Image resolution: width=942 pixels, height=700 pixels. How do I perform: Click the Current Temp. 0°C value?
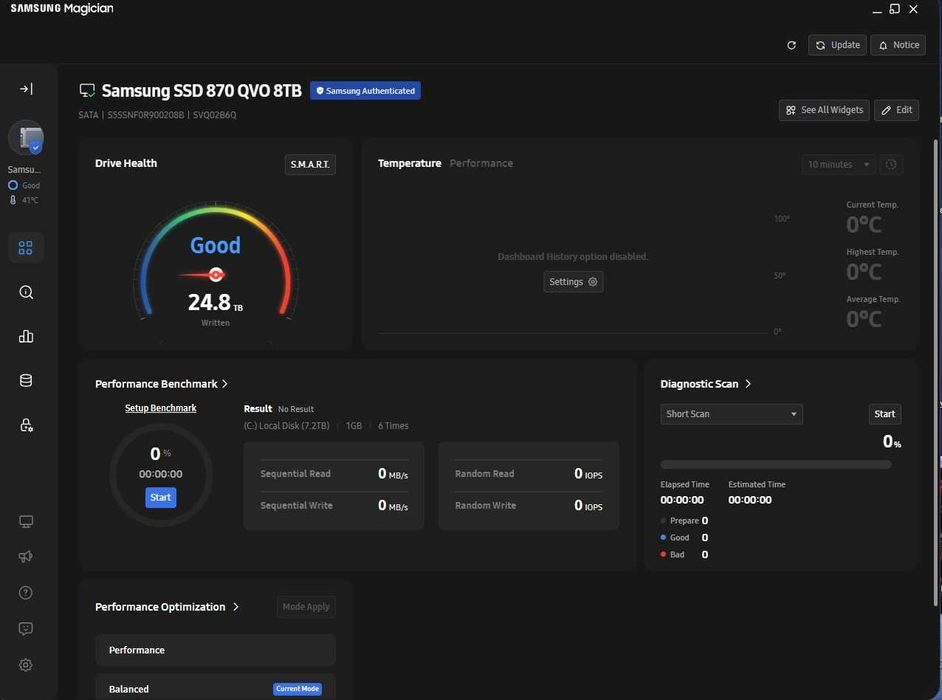coord(864,225)
